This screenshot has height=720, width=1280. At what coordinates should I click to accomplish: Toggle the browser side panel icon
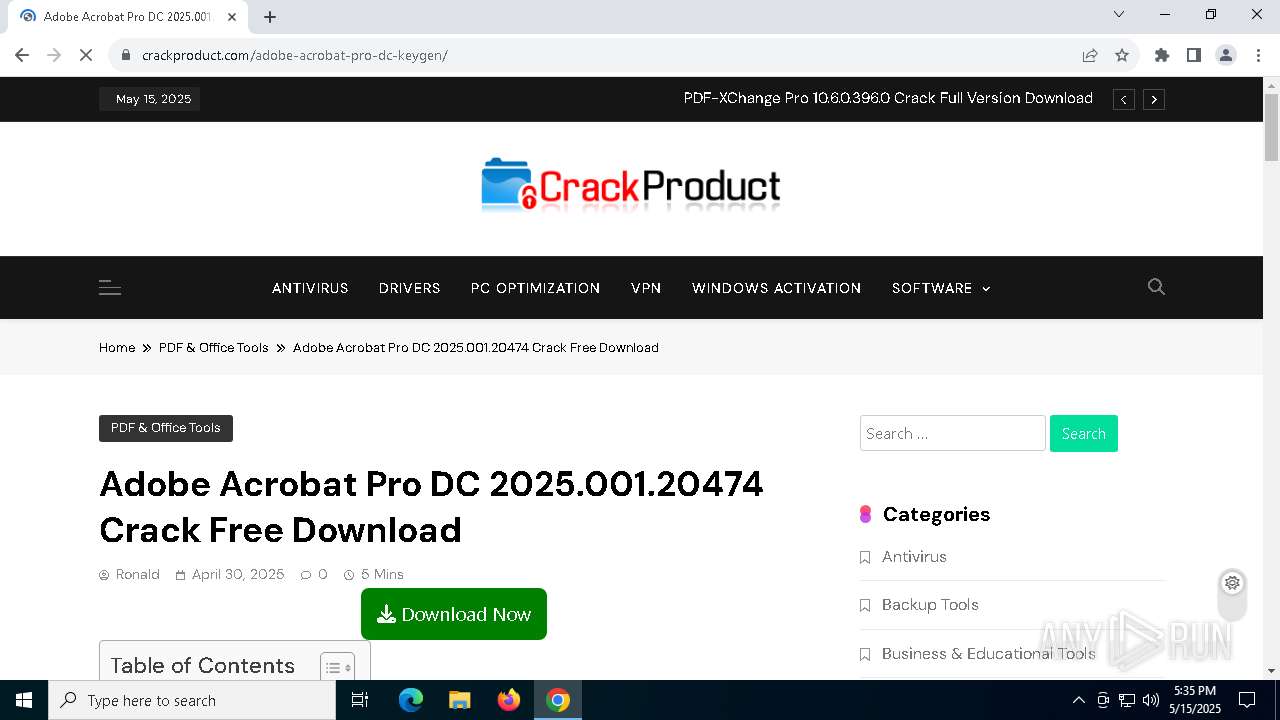coord(1194,55)
